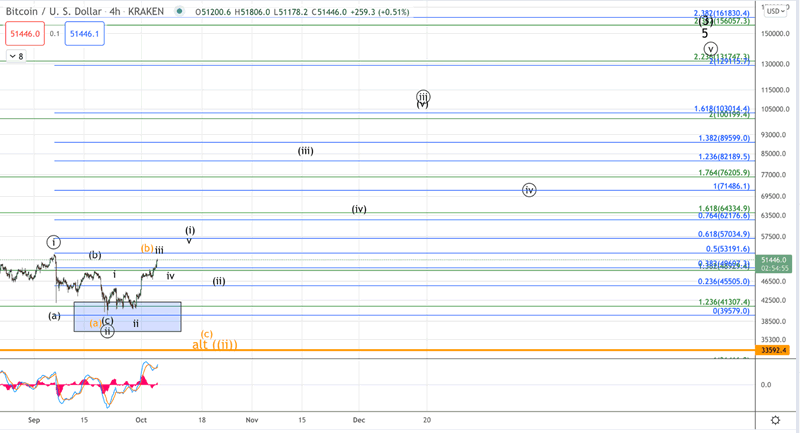Click the orange alt ((ii)) text label
The height and width of the screenshot is (433, 800).
(x=215, y=344)
